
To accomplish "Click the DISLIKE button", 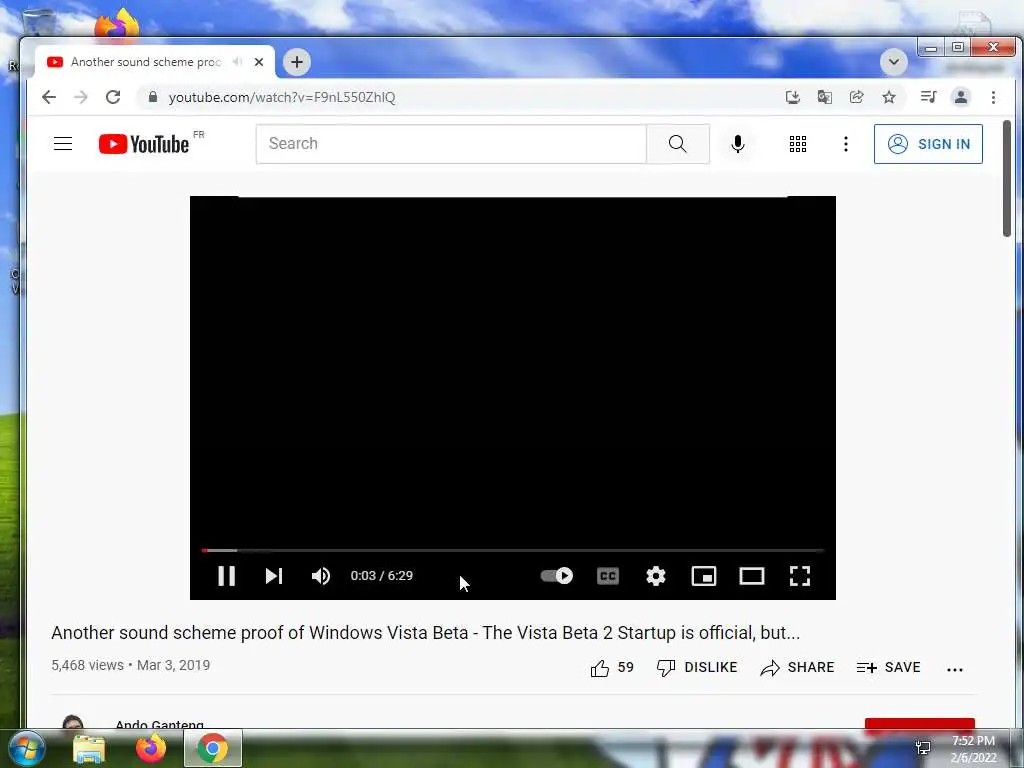I will click(x=697, y=667).
